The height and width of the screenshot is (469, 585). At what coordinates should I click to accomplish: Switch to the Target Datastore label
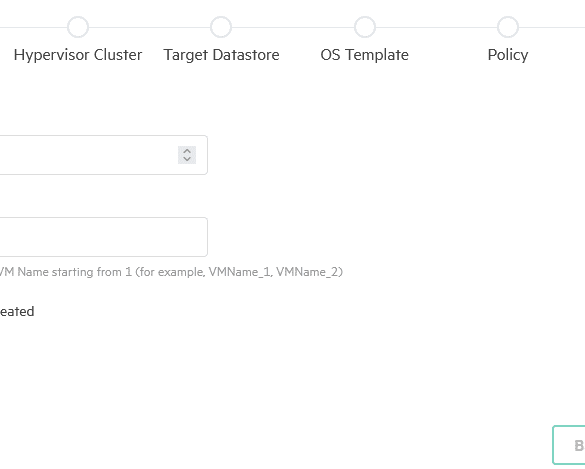click(221, 55)
